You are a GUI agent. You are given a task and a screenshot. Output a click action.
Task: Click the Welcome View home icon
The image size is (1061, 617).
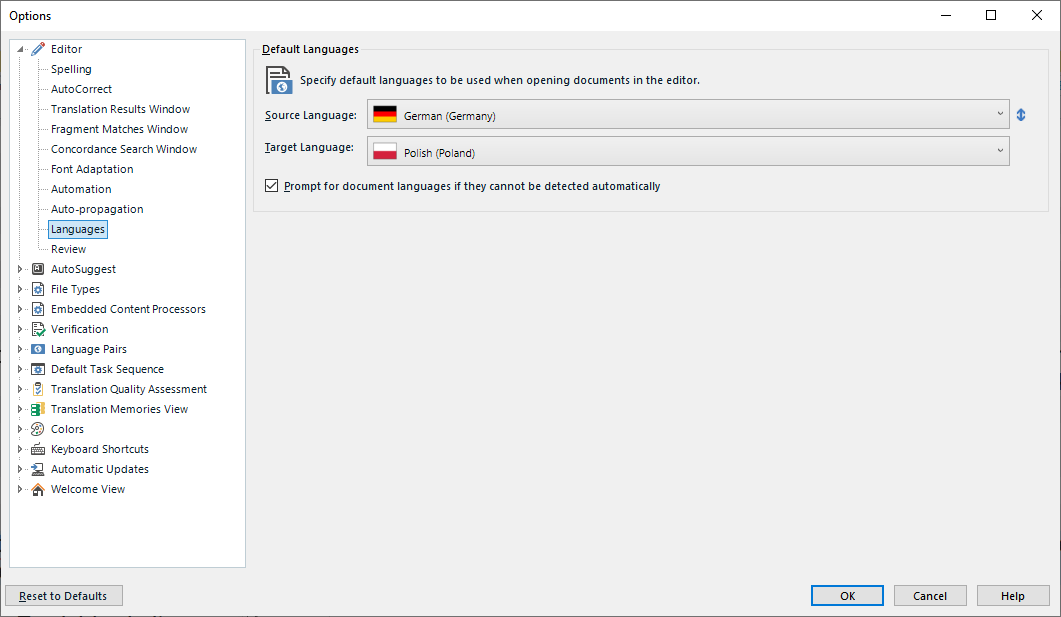click(37, 488)
